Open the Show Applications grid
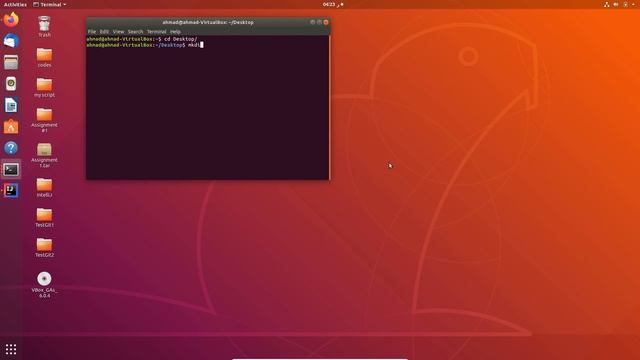640x360 pixels. tap(11, 349)
